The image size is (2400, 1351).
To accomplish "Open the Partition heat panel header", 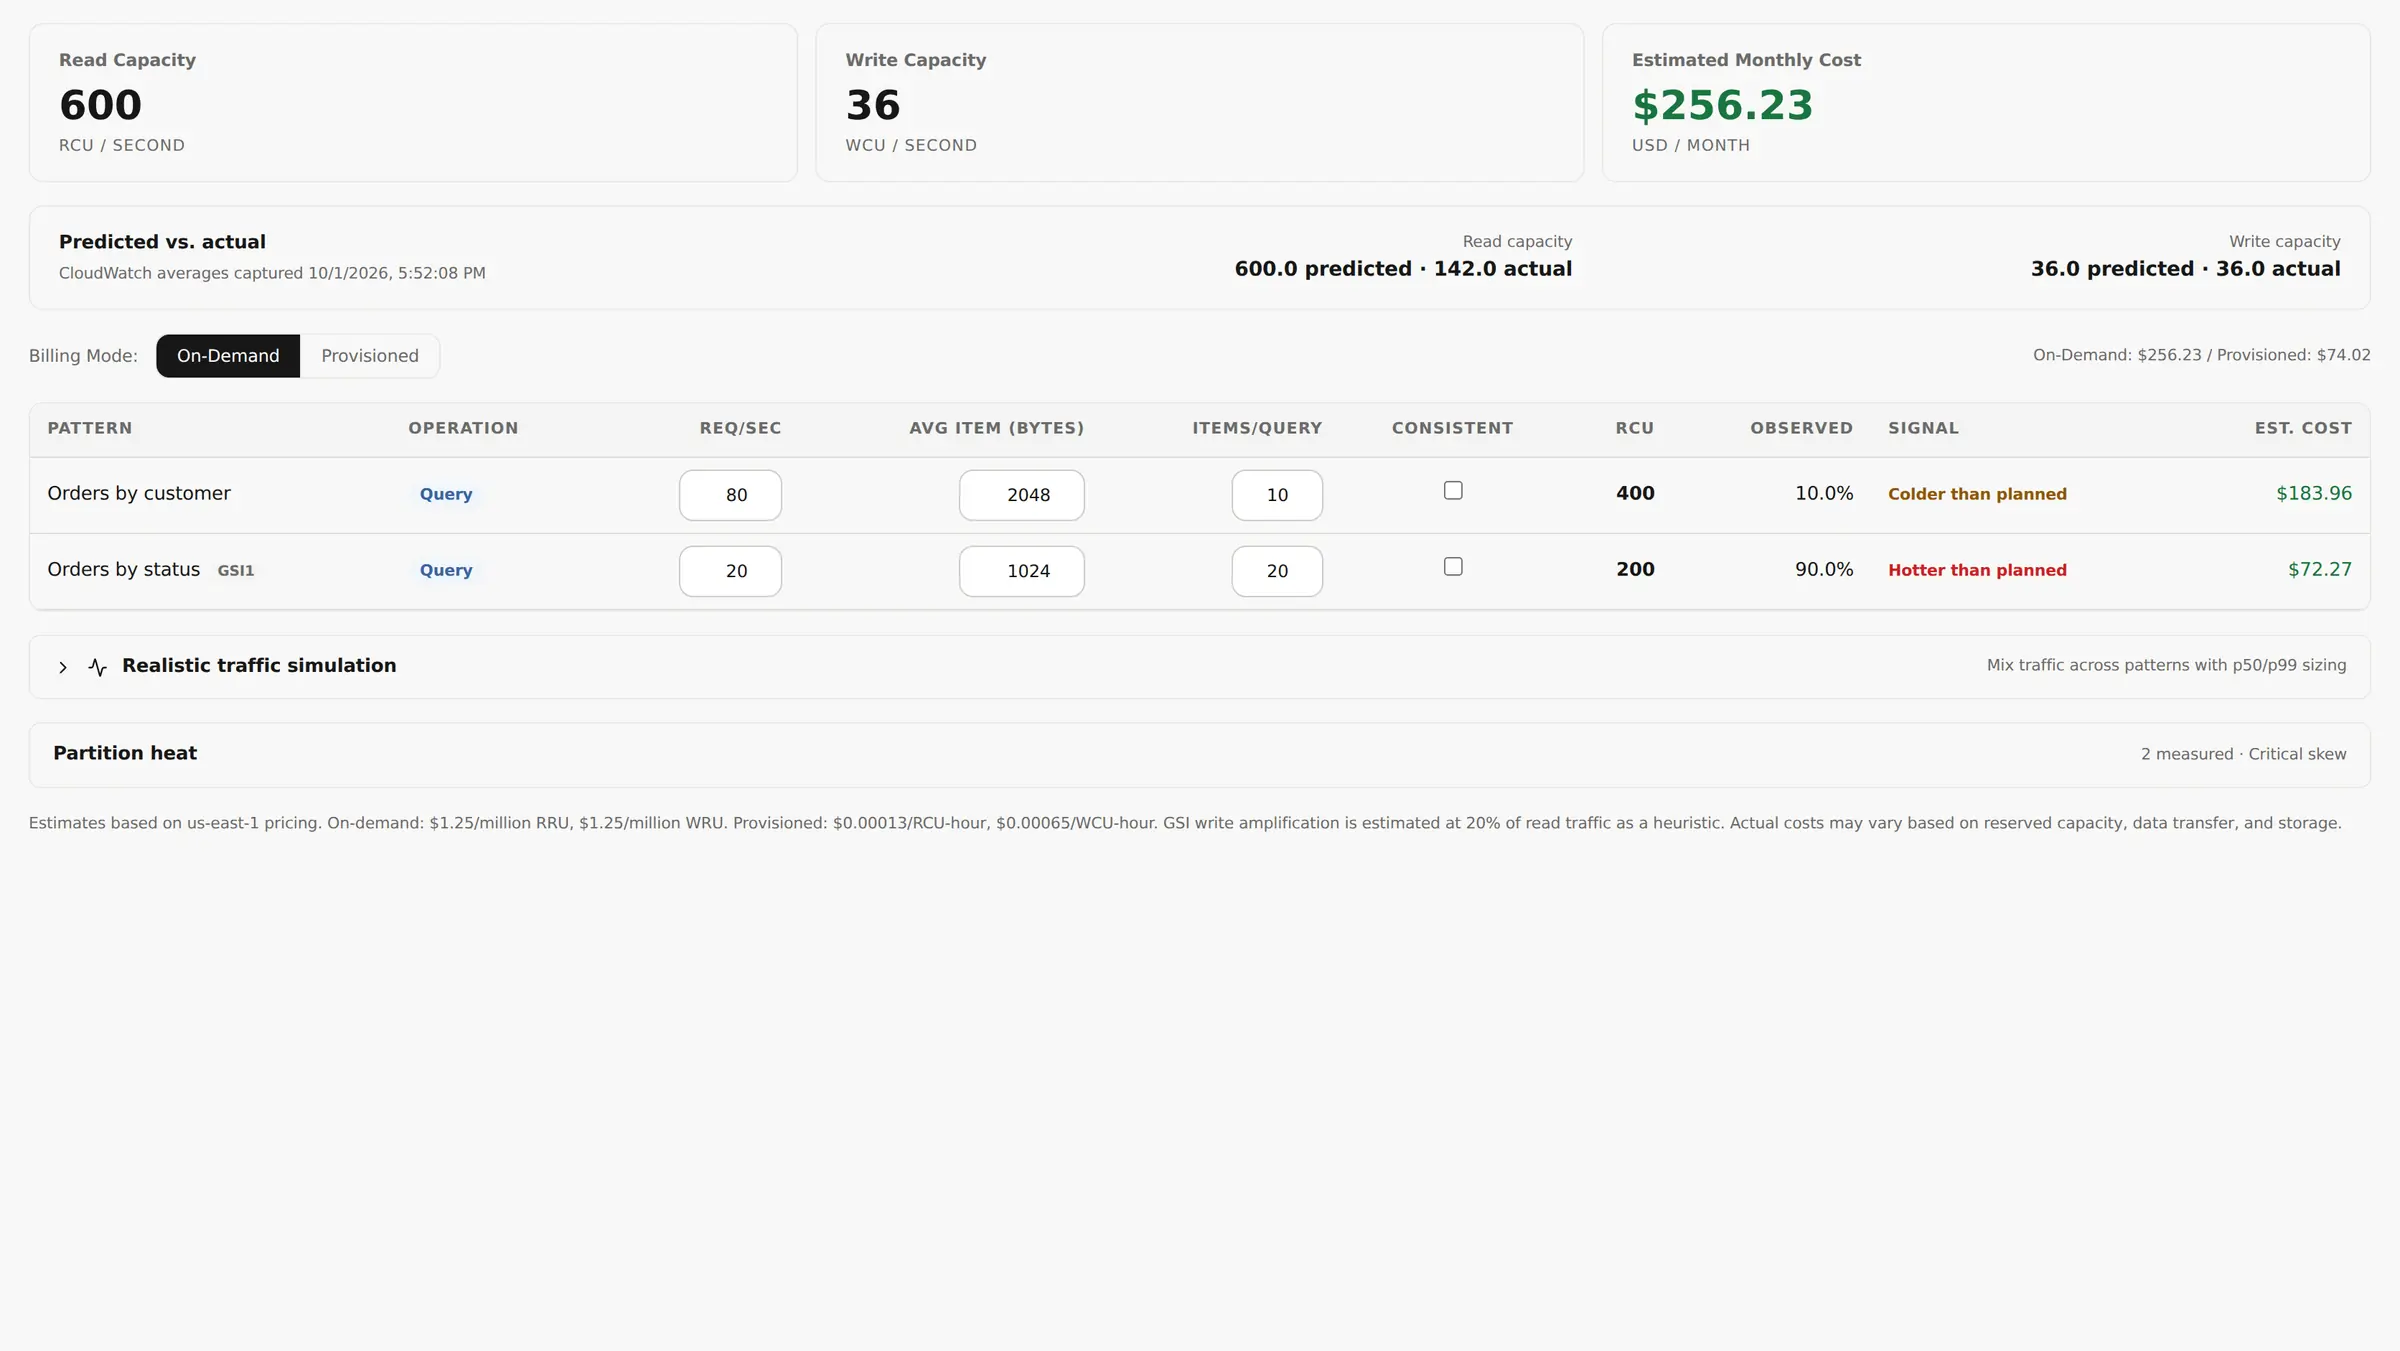I will [x=1199, y=754].
